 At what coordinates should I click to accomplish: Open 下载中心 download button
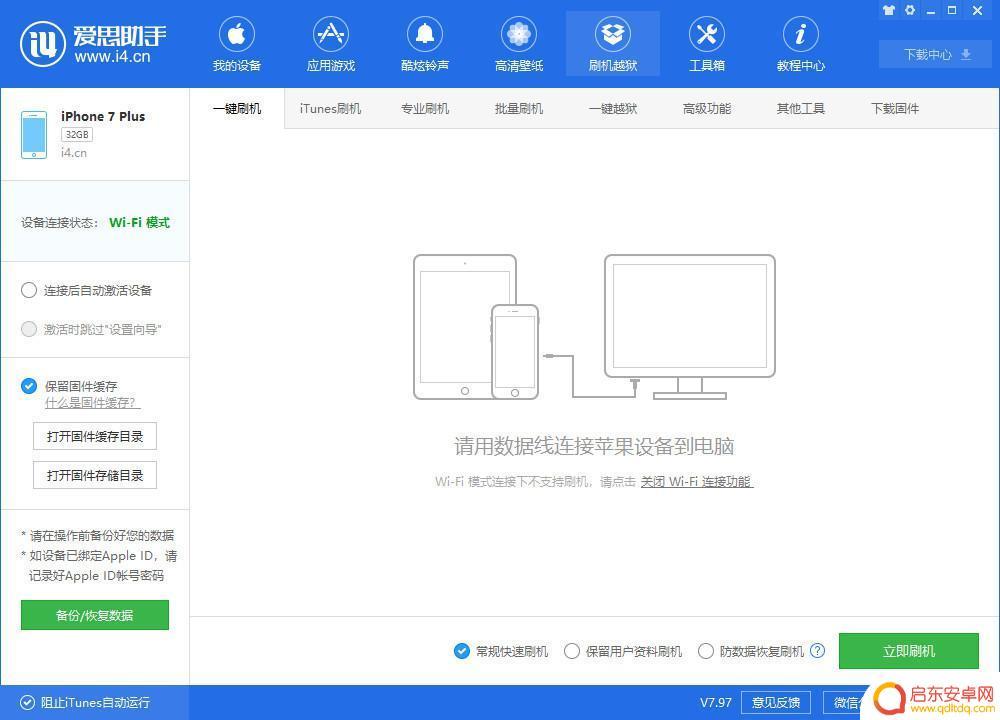(x=936, y=55)
